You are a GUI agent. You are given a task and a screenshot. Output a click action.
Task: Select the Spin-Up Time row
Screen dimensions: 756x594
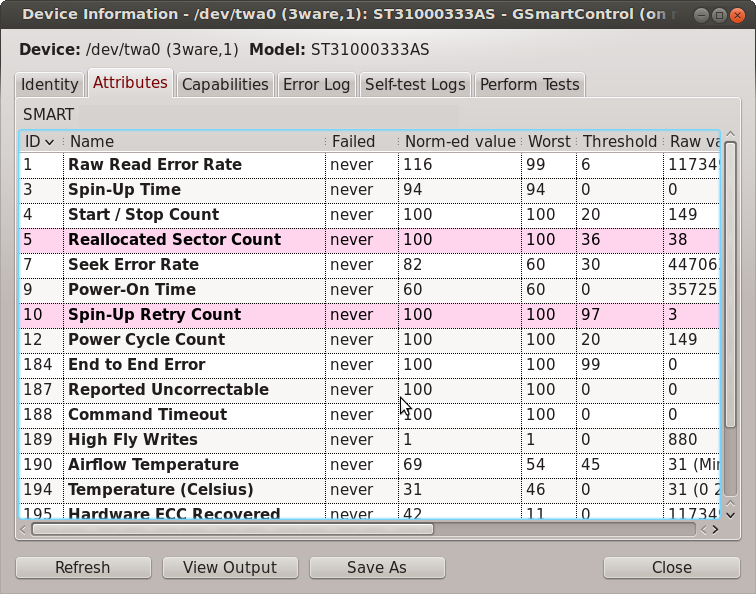[x=370, y=190]
